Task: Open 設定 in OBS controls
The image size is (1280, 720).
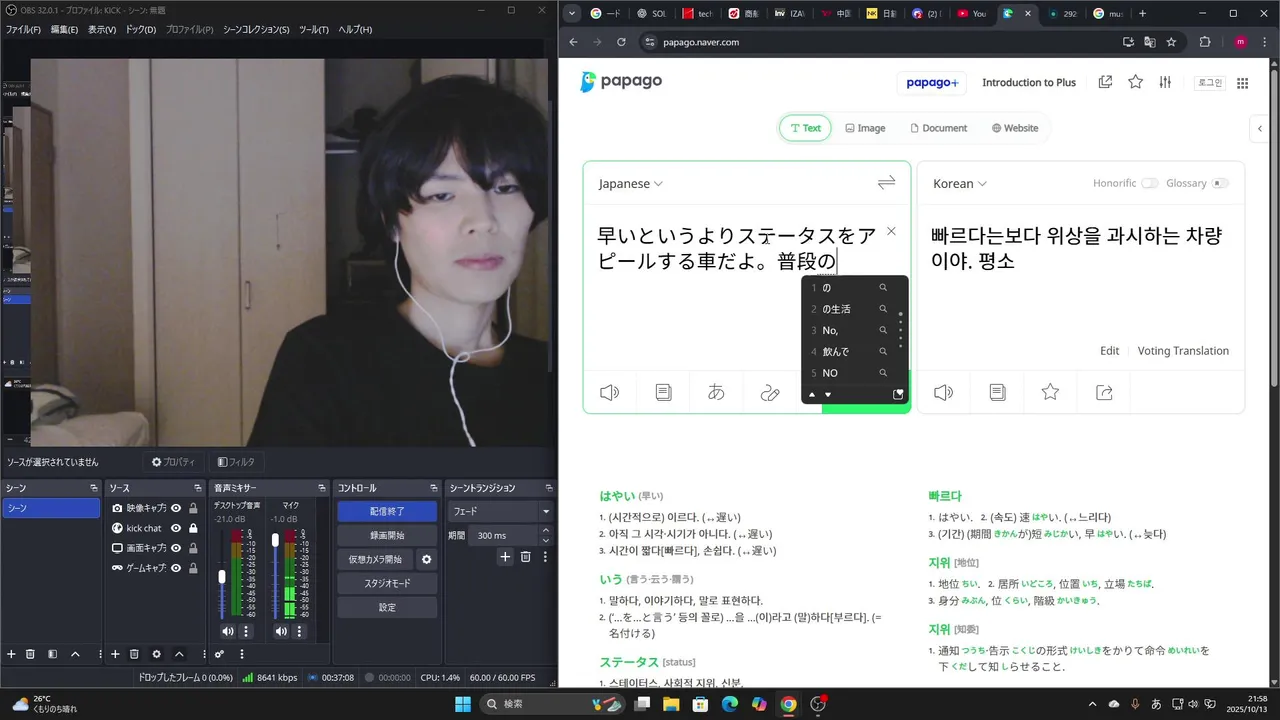Action: click(x=387, y=607)
